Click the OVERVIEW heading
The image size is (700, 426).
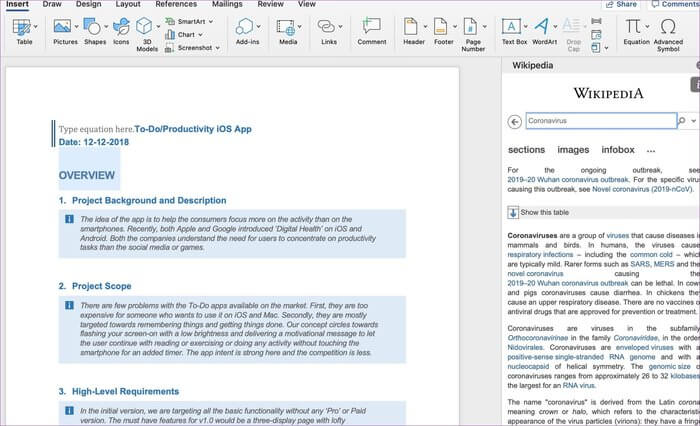(x=87, y=175)
